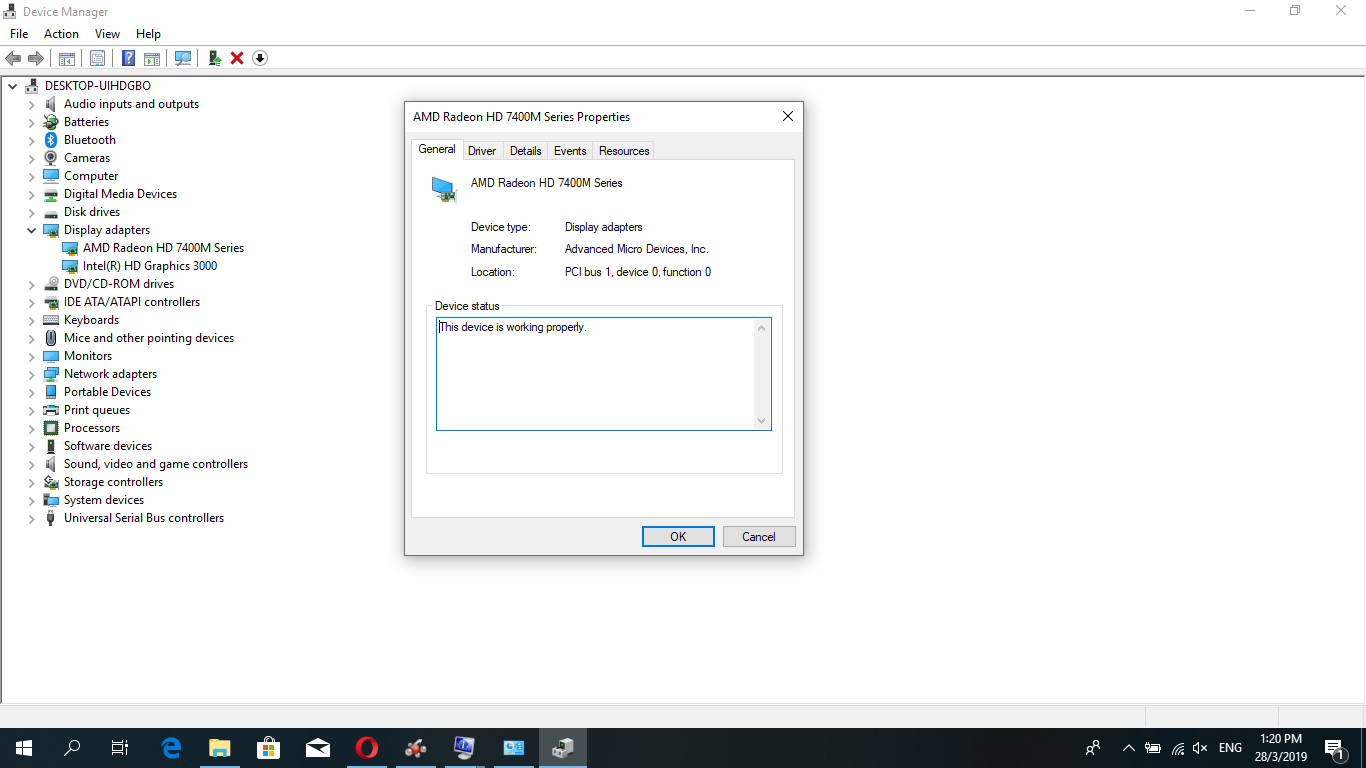Select the Monitors category

[88, 356]
